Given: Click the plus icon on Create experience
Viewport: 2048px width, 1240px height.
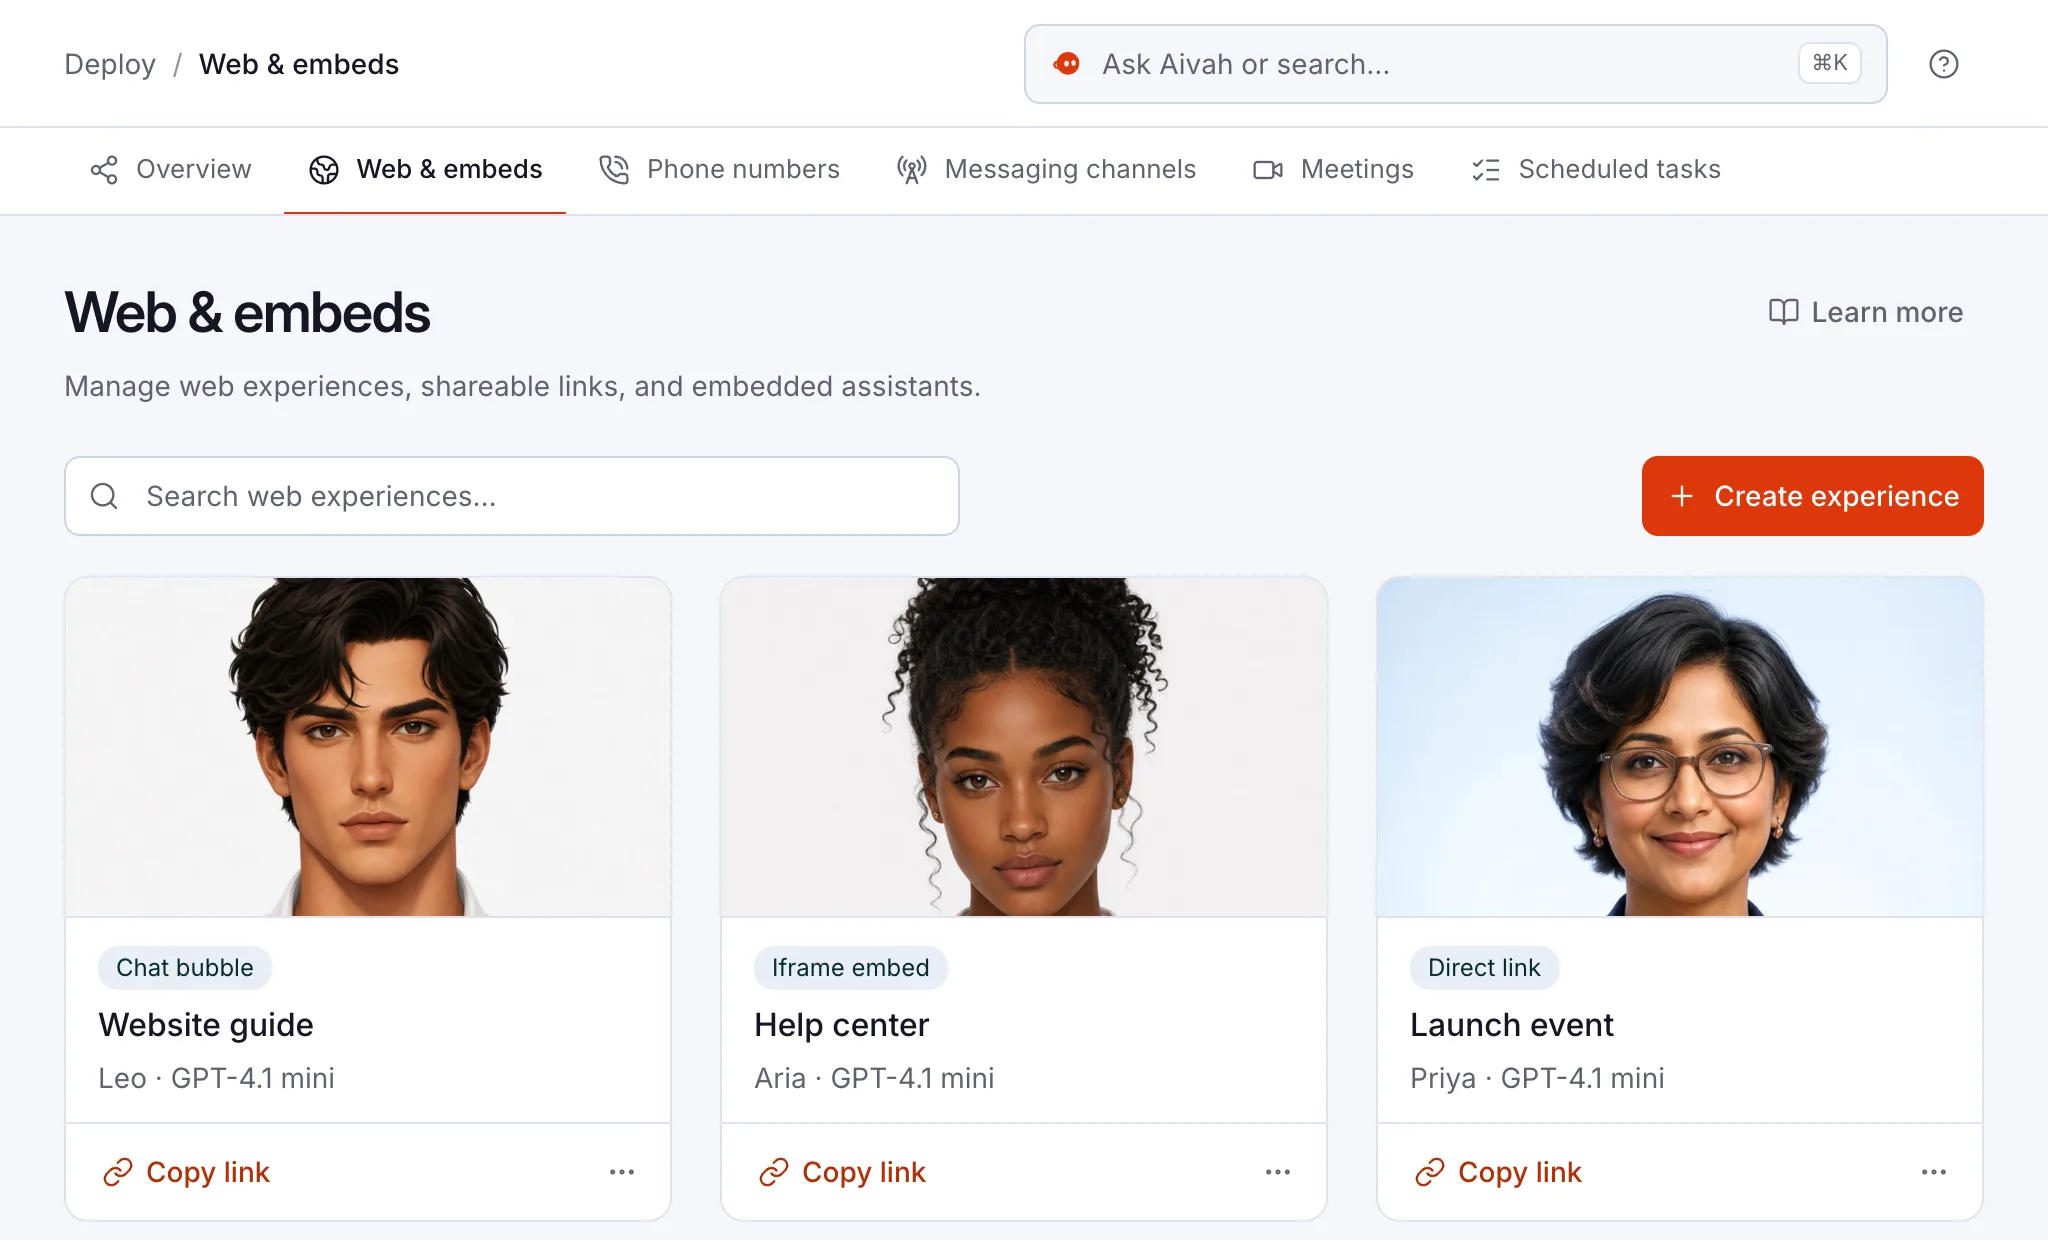Looking at the screenshot, I should point(1682,496).
